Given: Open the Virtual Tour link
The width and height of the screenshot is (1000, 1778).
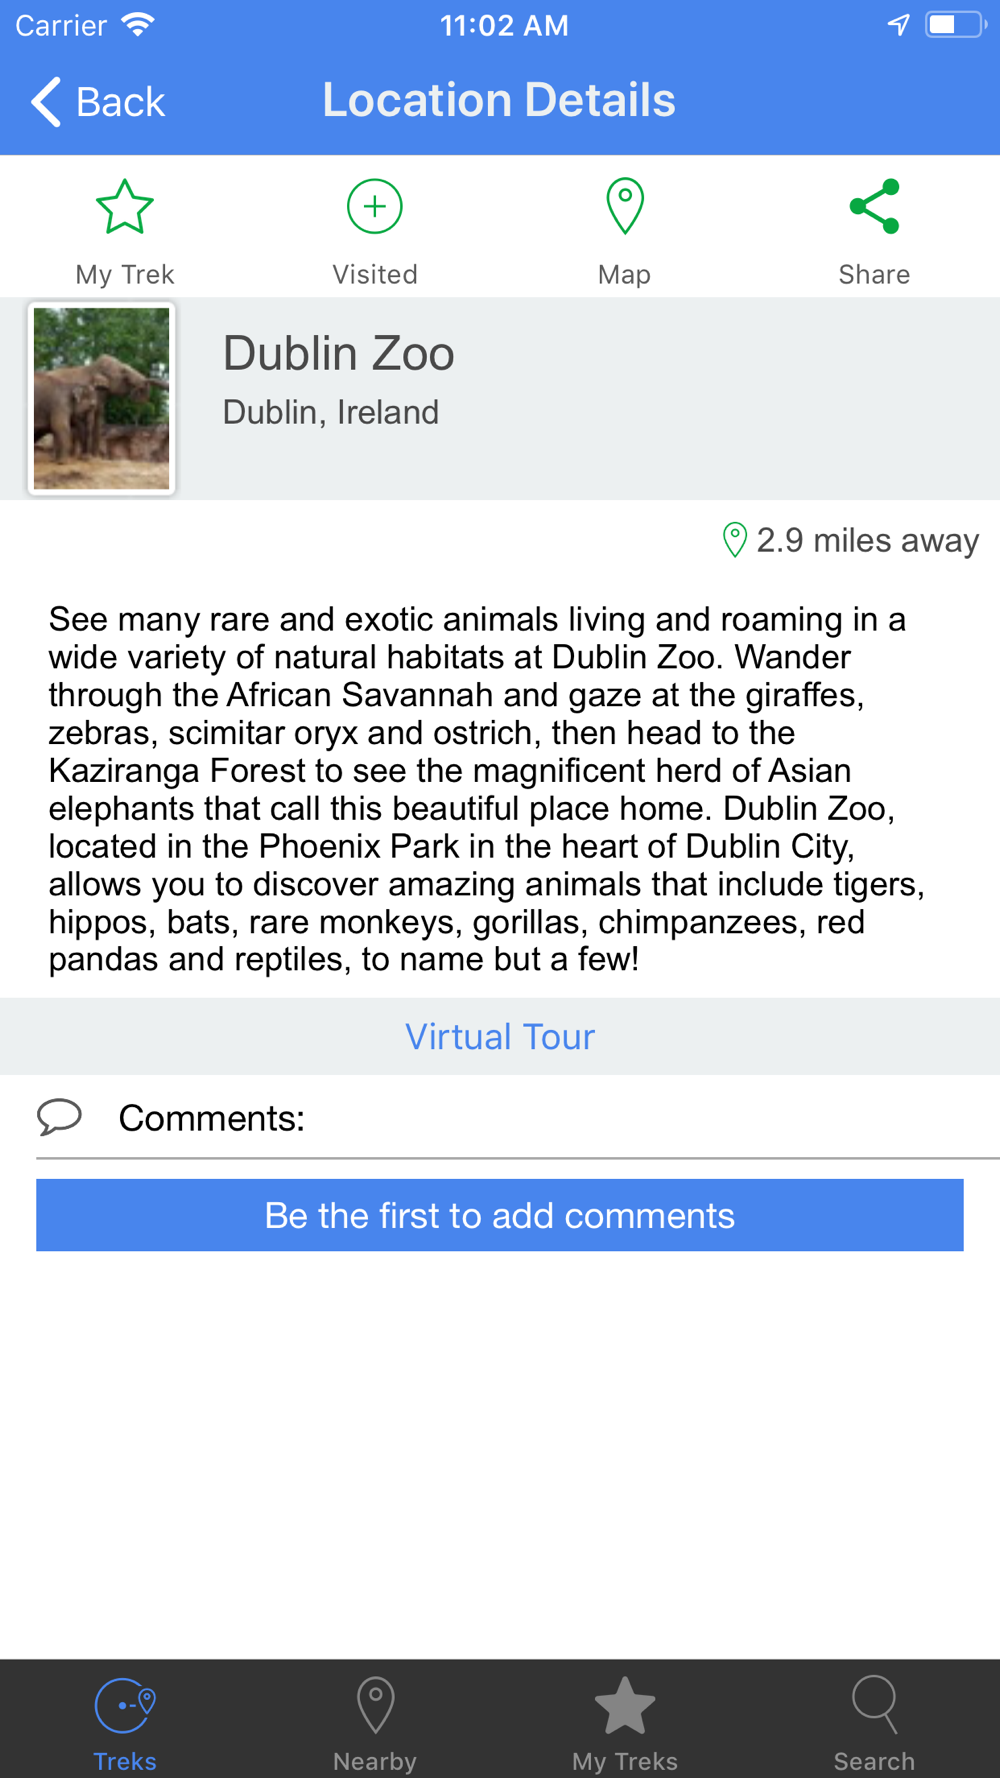Looking at the screenshot, I should click(x=500, y=1037).
